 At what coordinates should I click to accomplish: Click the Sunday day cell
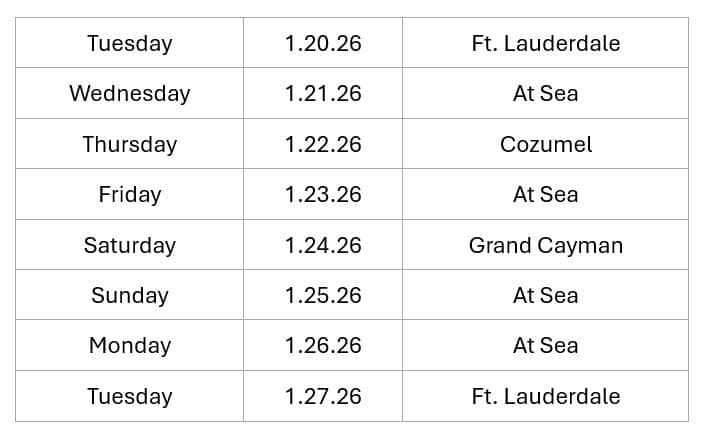coord(129,296)
